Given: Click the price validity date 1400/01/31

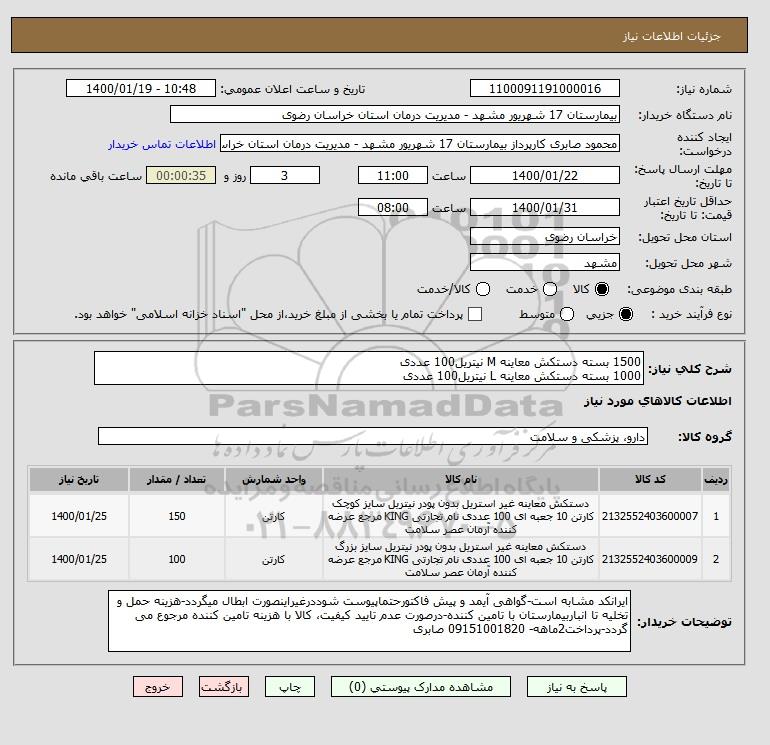Looking at the screenshot, I should coord(545,207).
